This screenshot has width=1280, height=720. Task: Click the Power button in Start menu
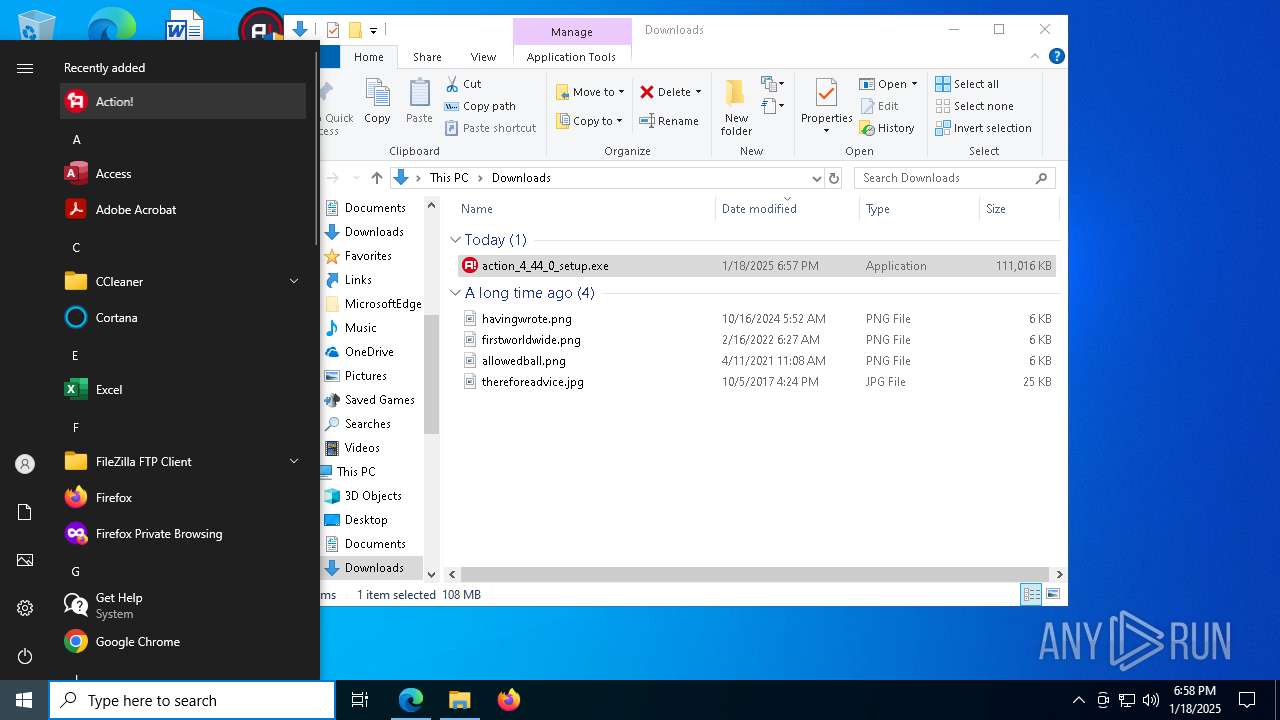pyautogui.click(x=25, y=656)
